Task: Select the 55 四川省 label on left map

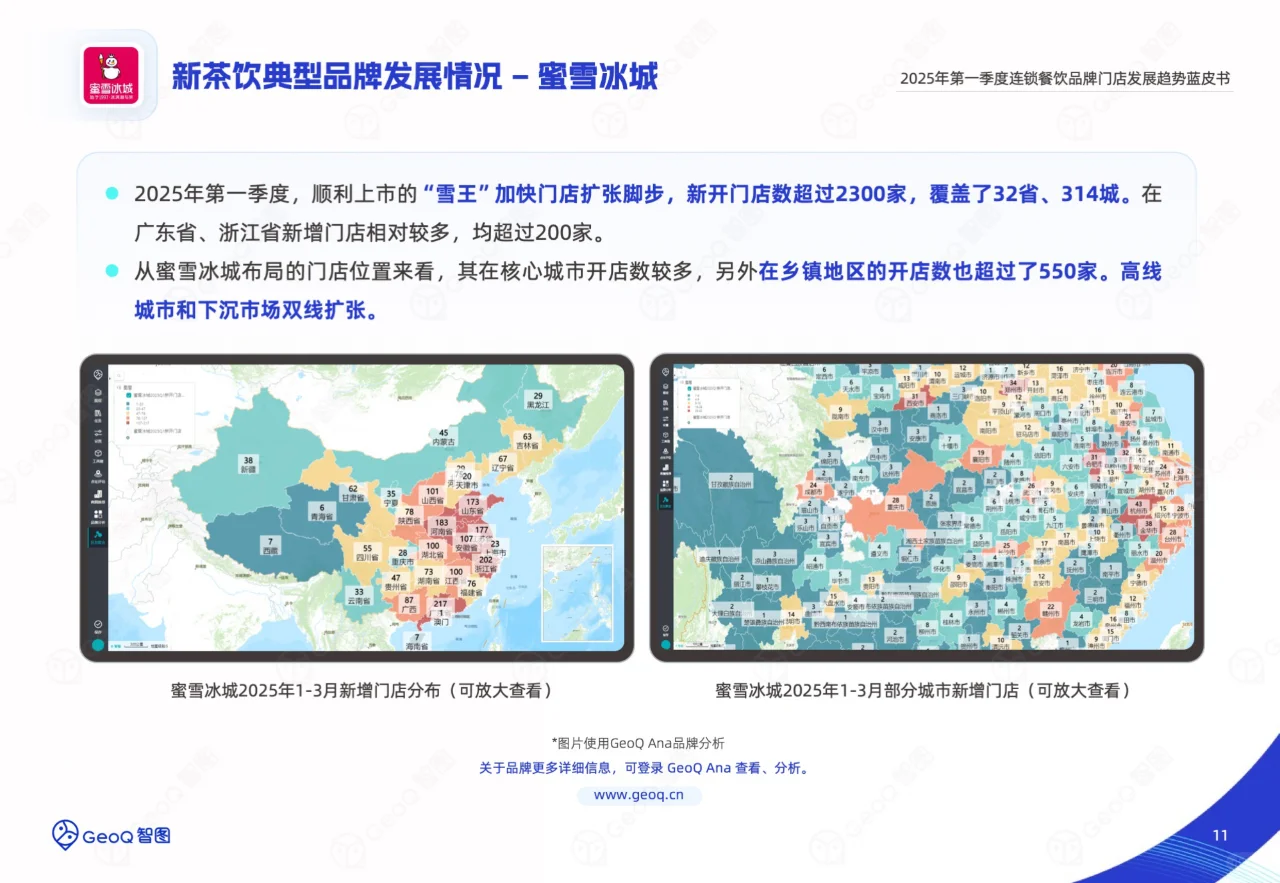Action: pos(368,554)
